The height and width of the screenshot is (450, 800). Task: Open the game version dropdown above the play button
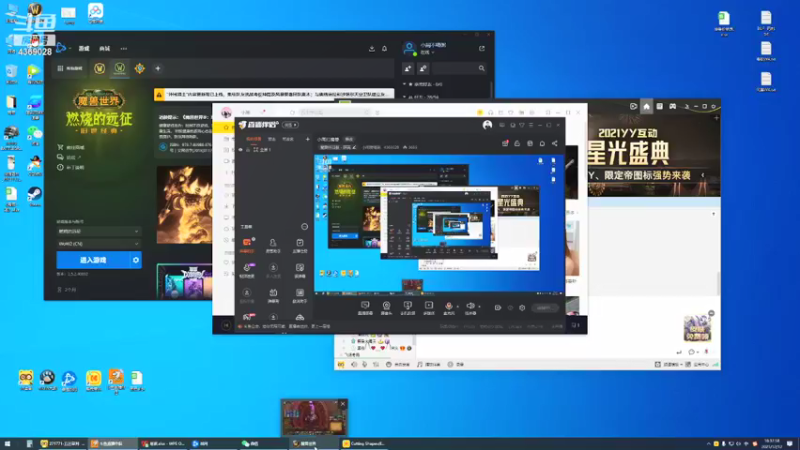point(98,231)
